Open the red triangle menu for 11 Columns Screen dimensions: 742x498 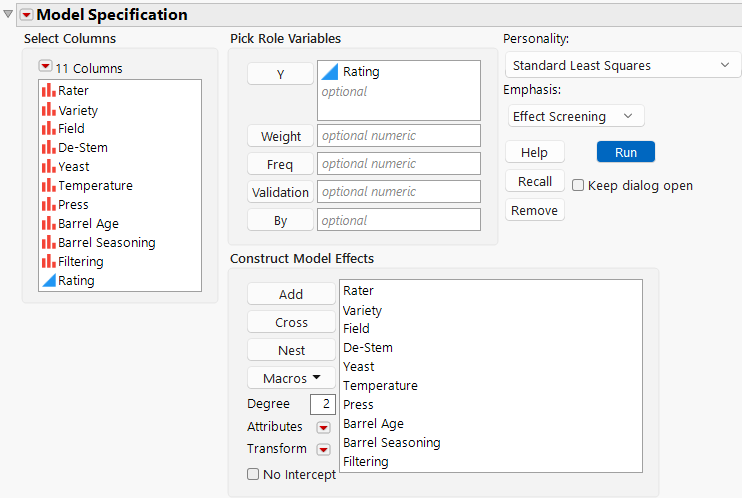(x=45, y=67)
